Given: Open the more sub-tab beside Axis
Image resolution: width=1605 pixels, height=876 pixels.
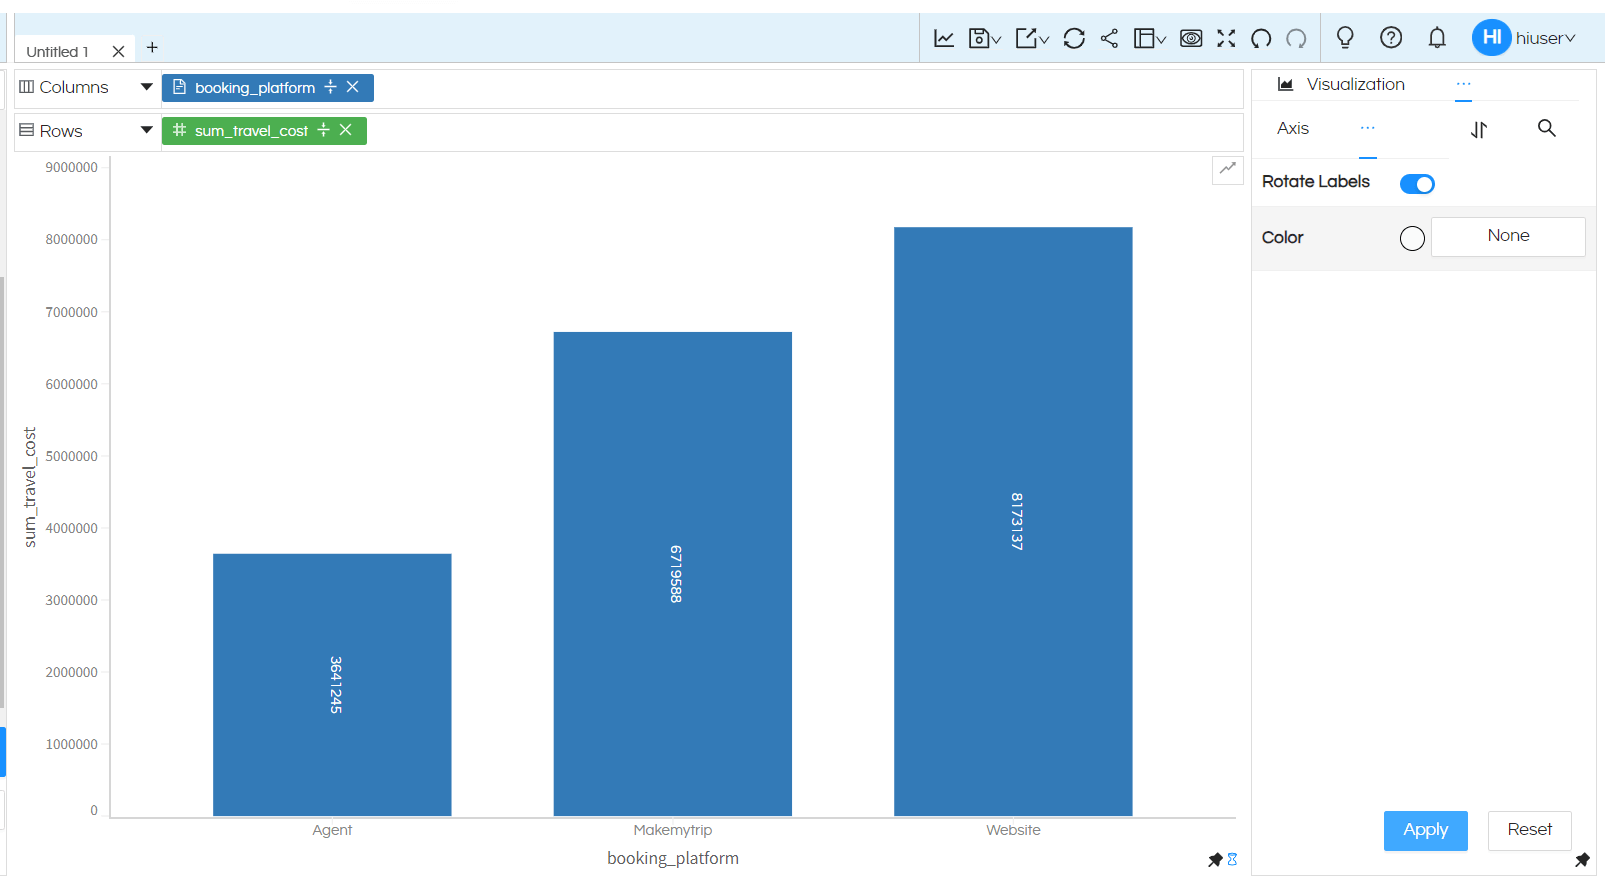Looking at the screenshot, I should tap(1368, 128).
